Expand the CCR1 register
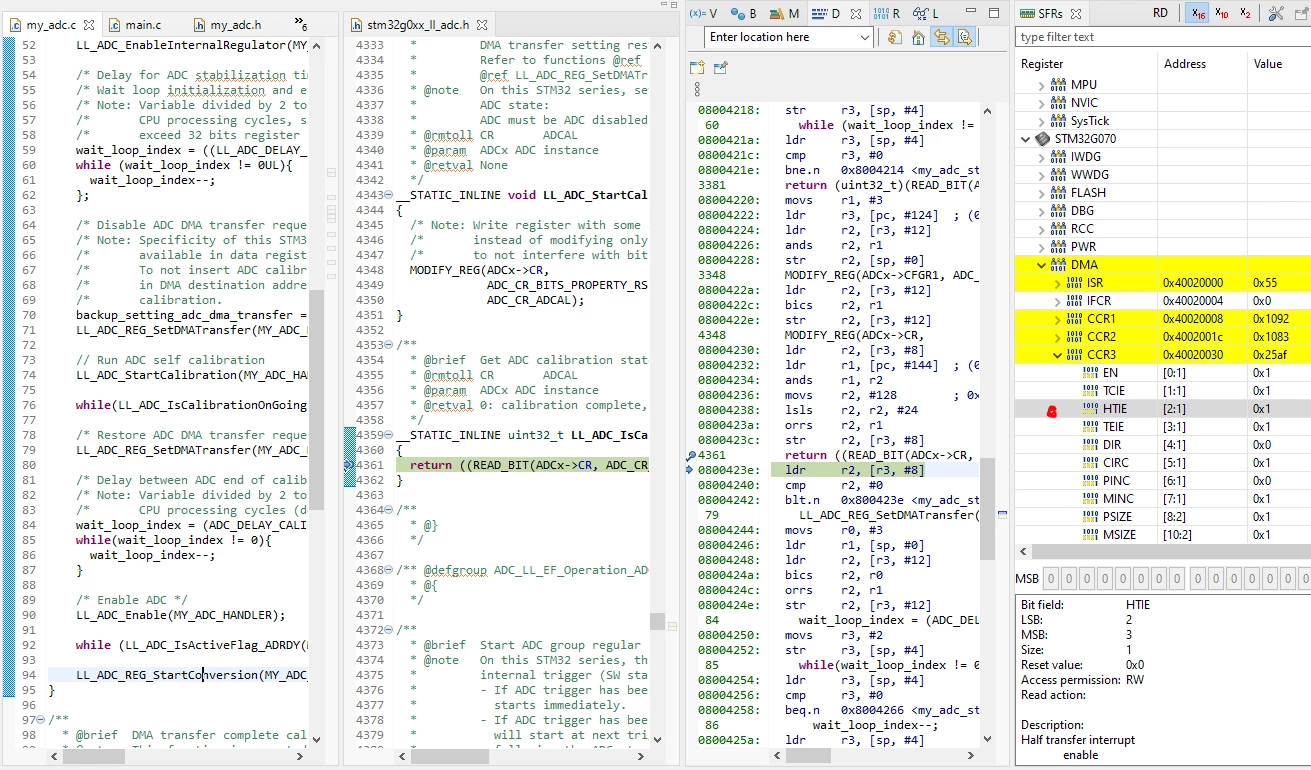 pos(1059,319)
